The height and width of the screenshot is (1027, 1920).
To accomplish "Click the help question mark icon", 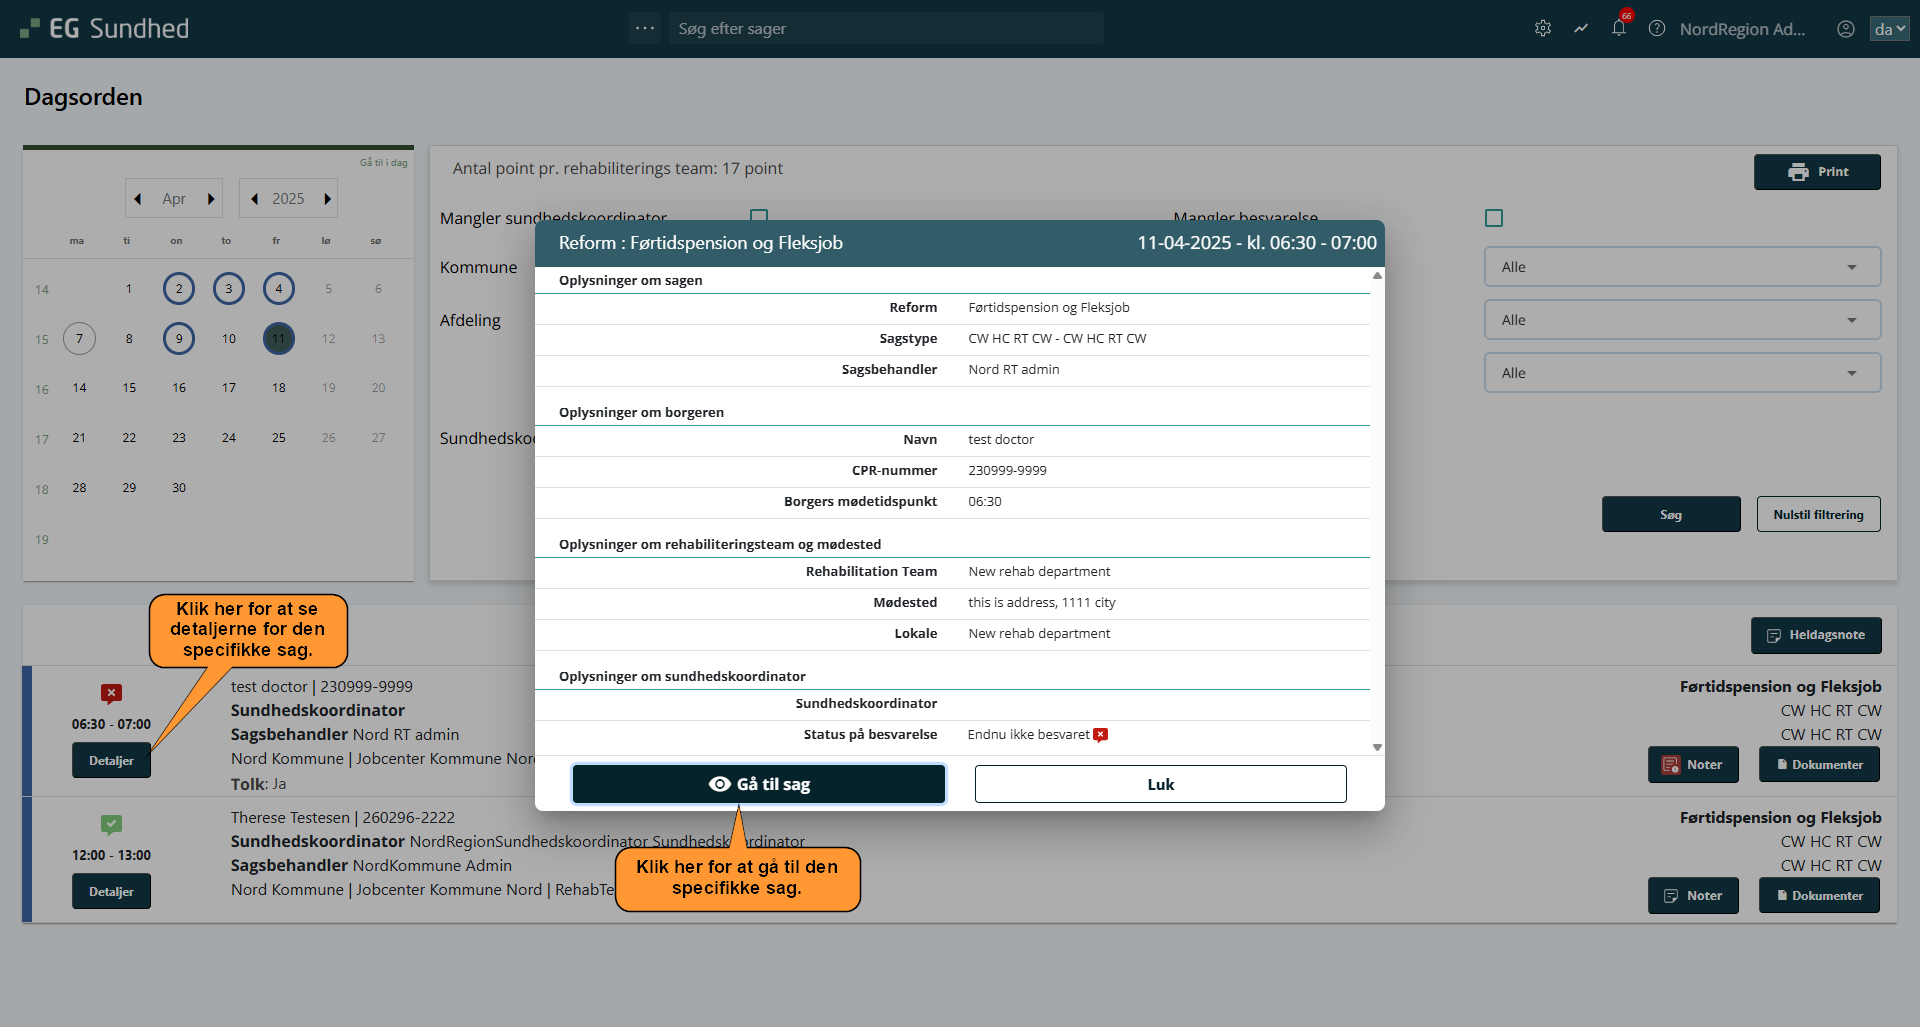I will (1657, 29).
